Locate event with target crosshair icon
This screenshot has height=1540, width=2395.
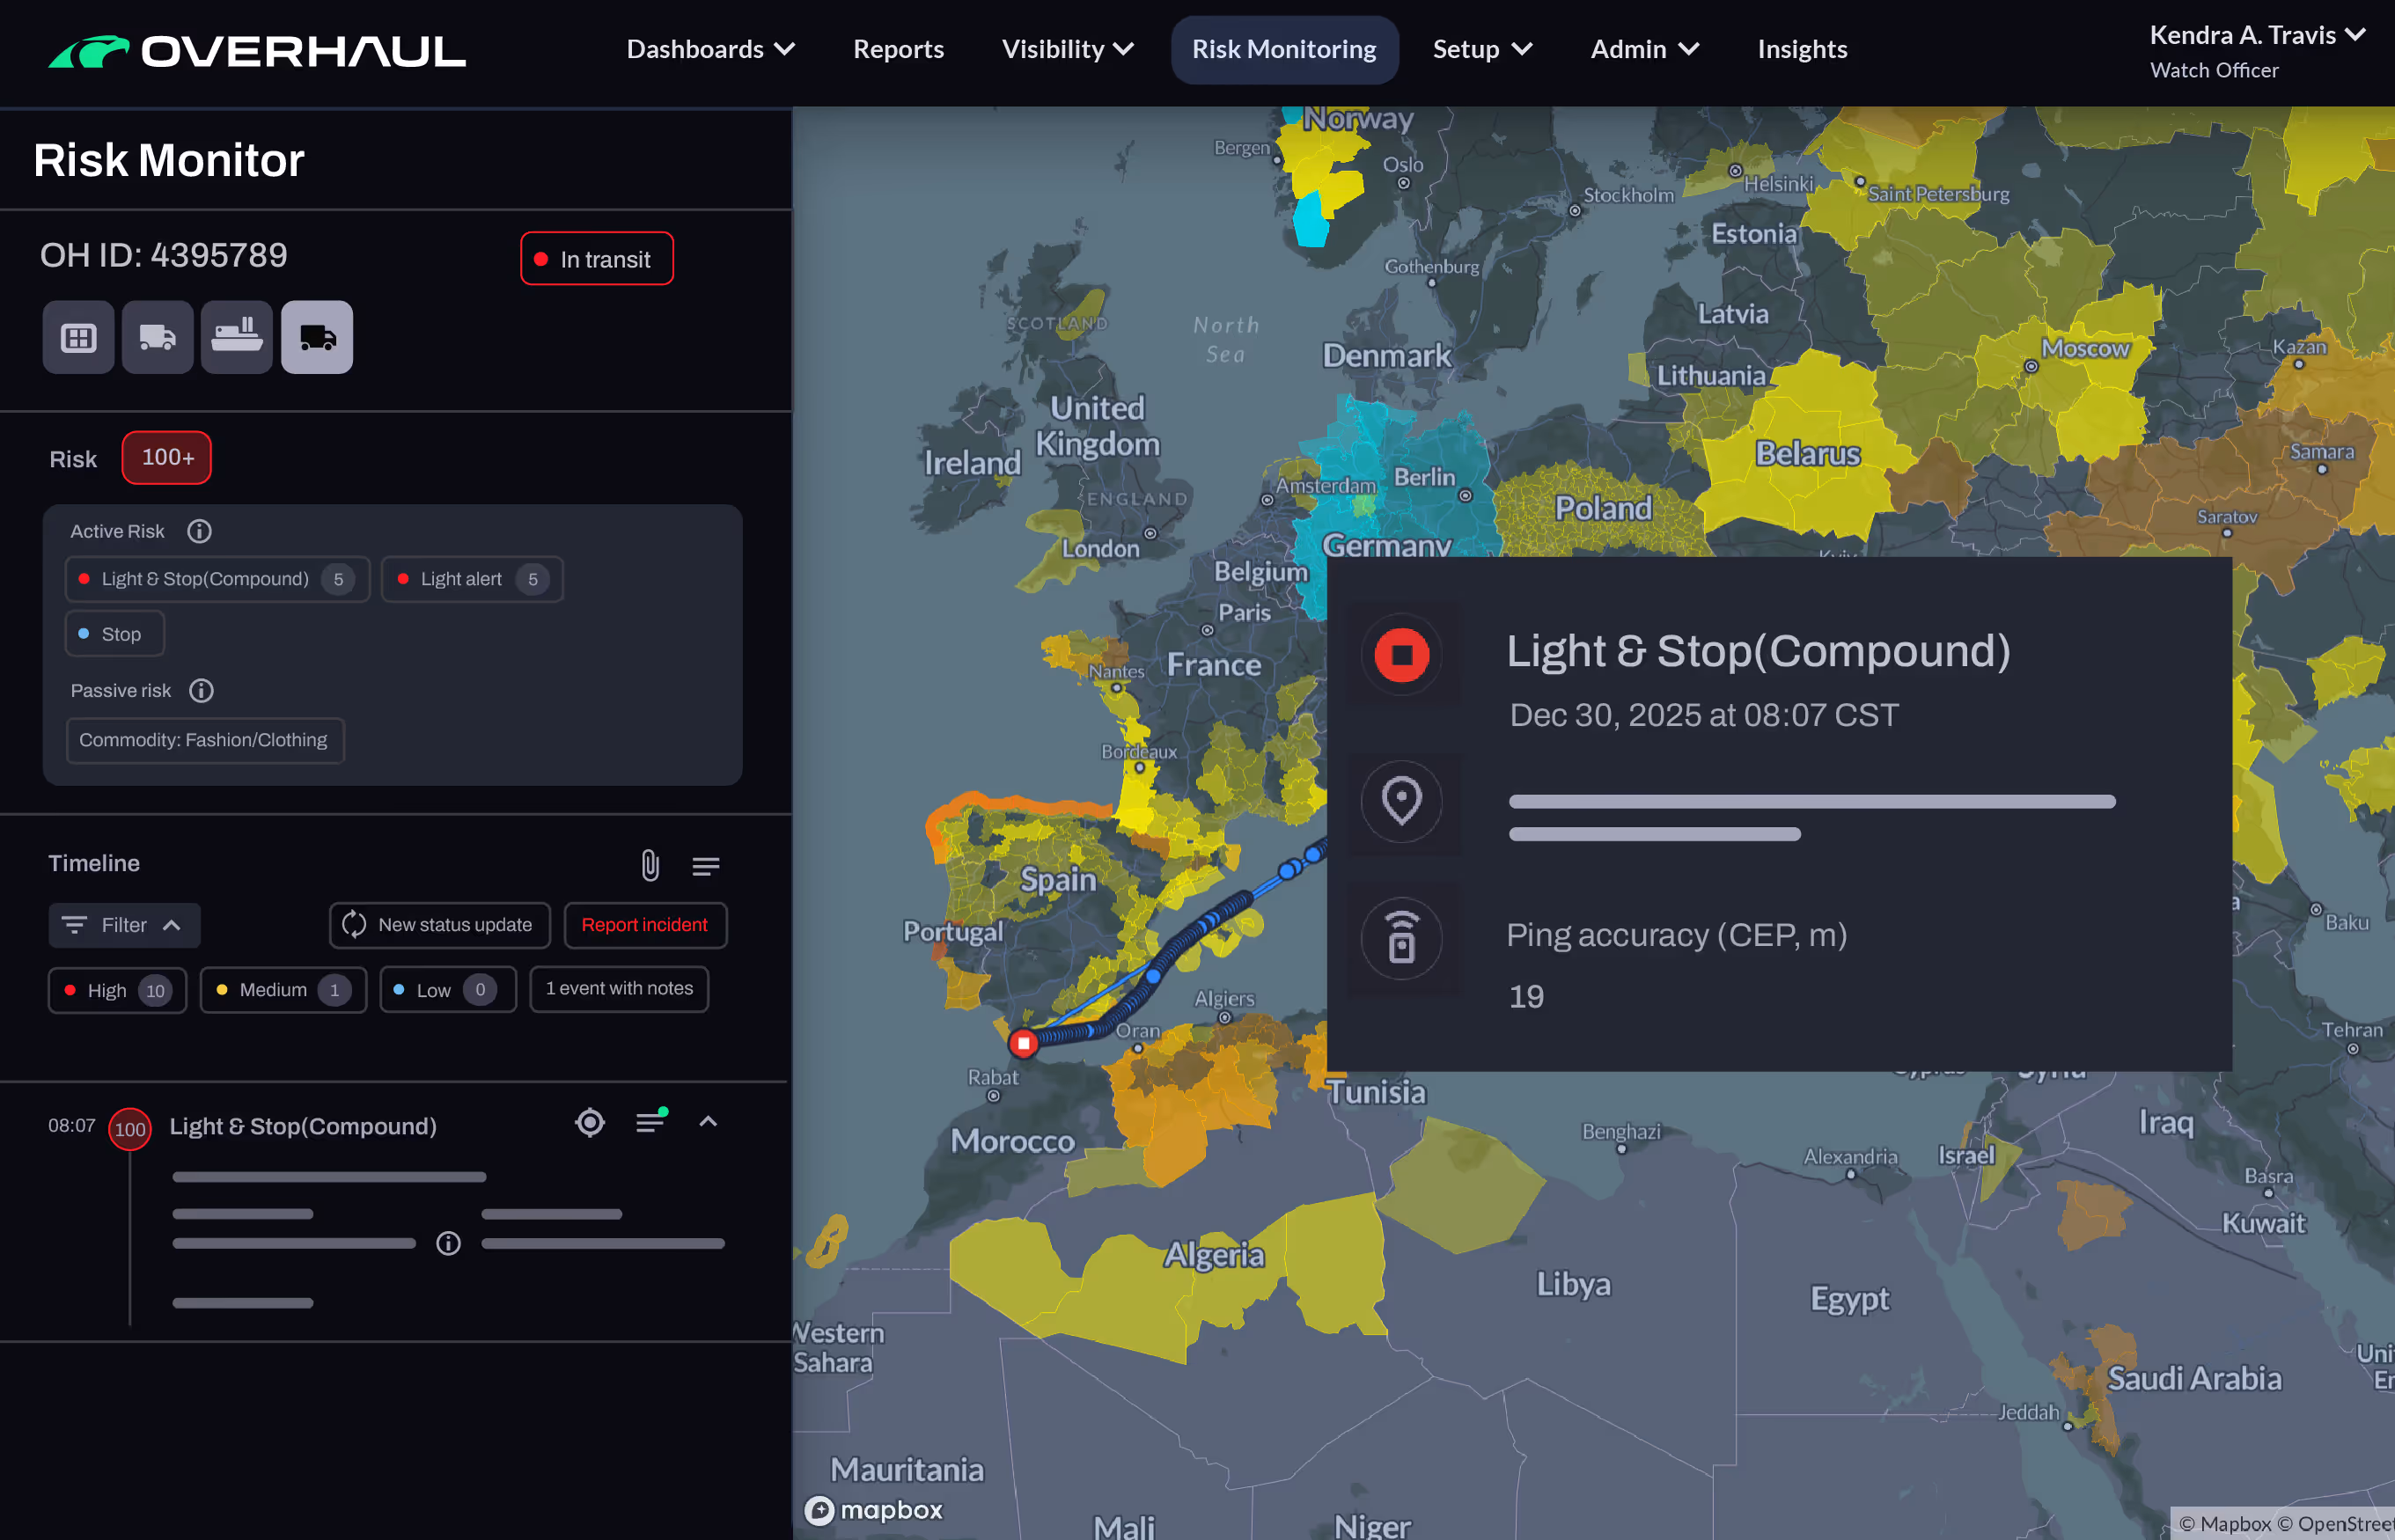tap(590, 1123)
